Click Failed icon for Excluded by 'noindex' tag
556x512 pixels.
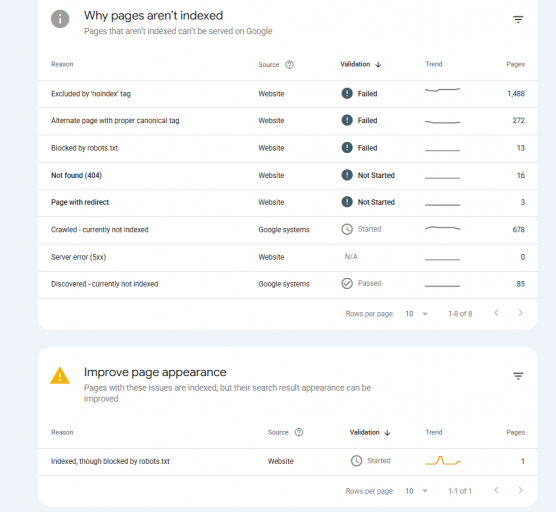pos(347,93)
